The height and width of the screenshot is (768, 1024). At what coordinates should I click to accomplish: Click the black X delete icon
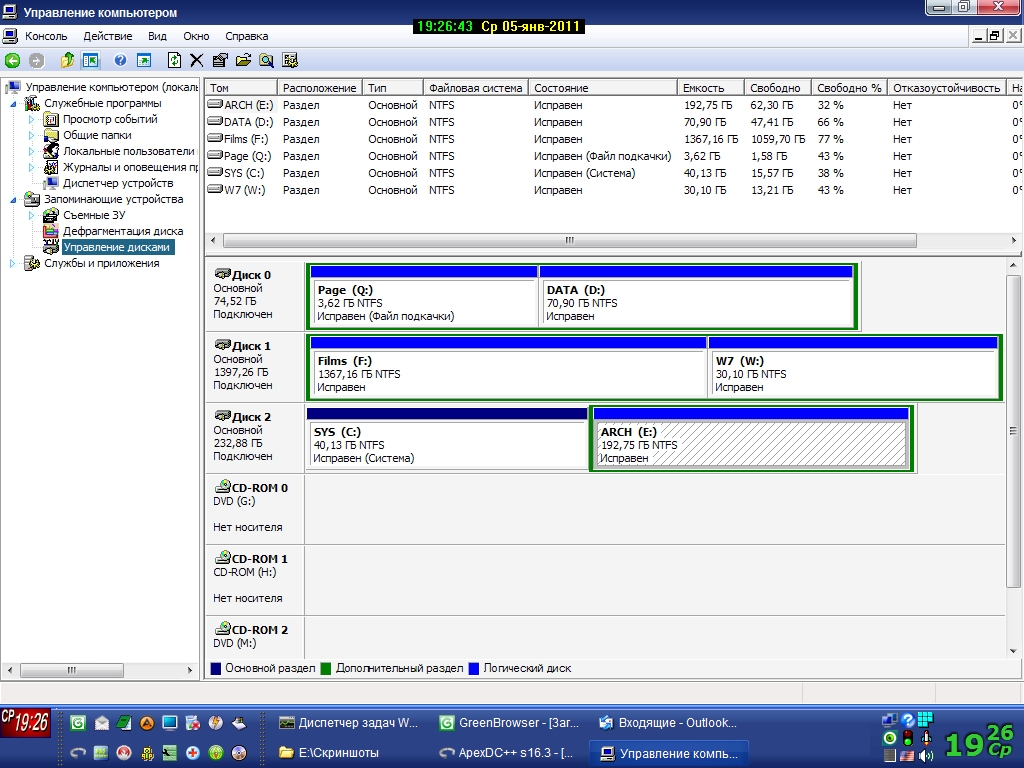coord(197,61)
